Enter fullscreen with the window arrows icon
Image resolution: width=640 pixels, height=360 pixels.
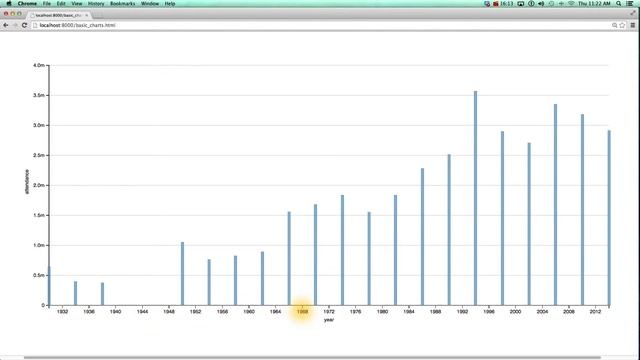point(633,13)
